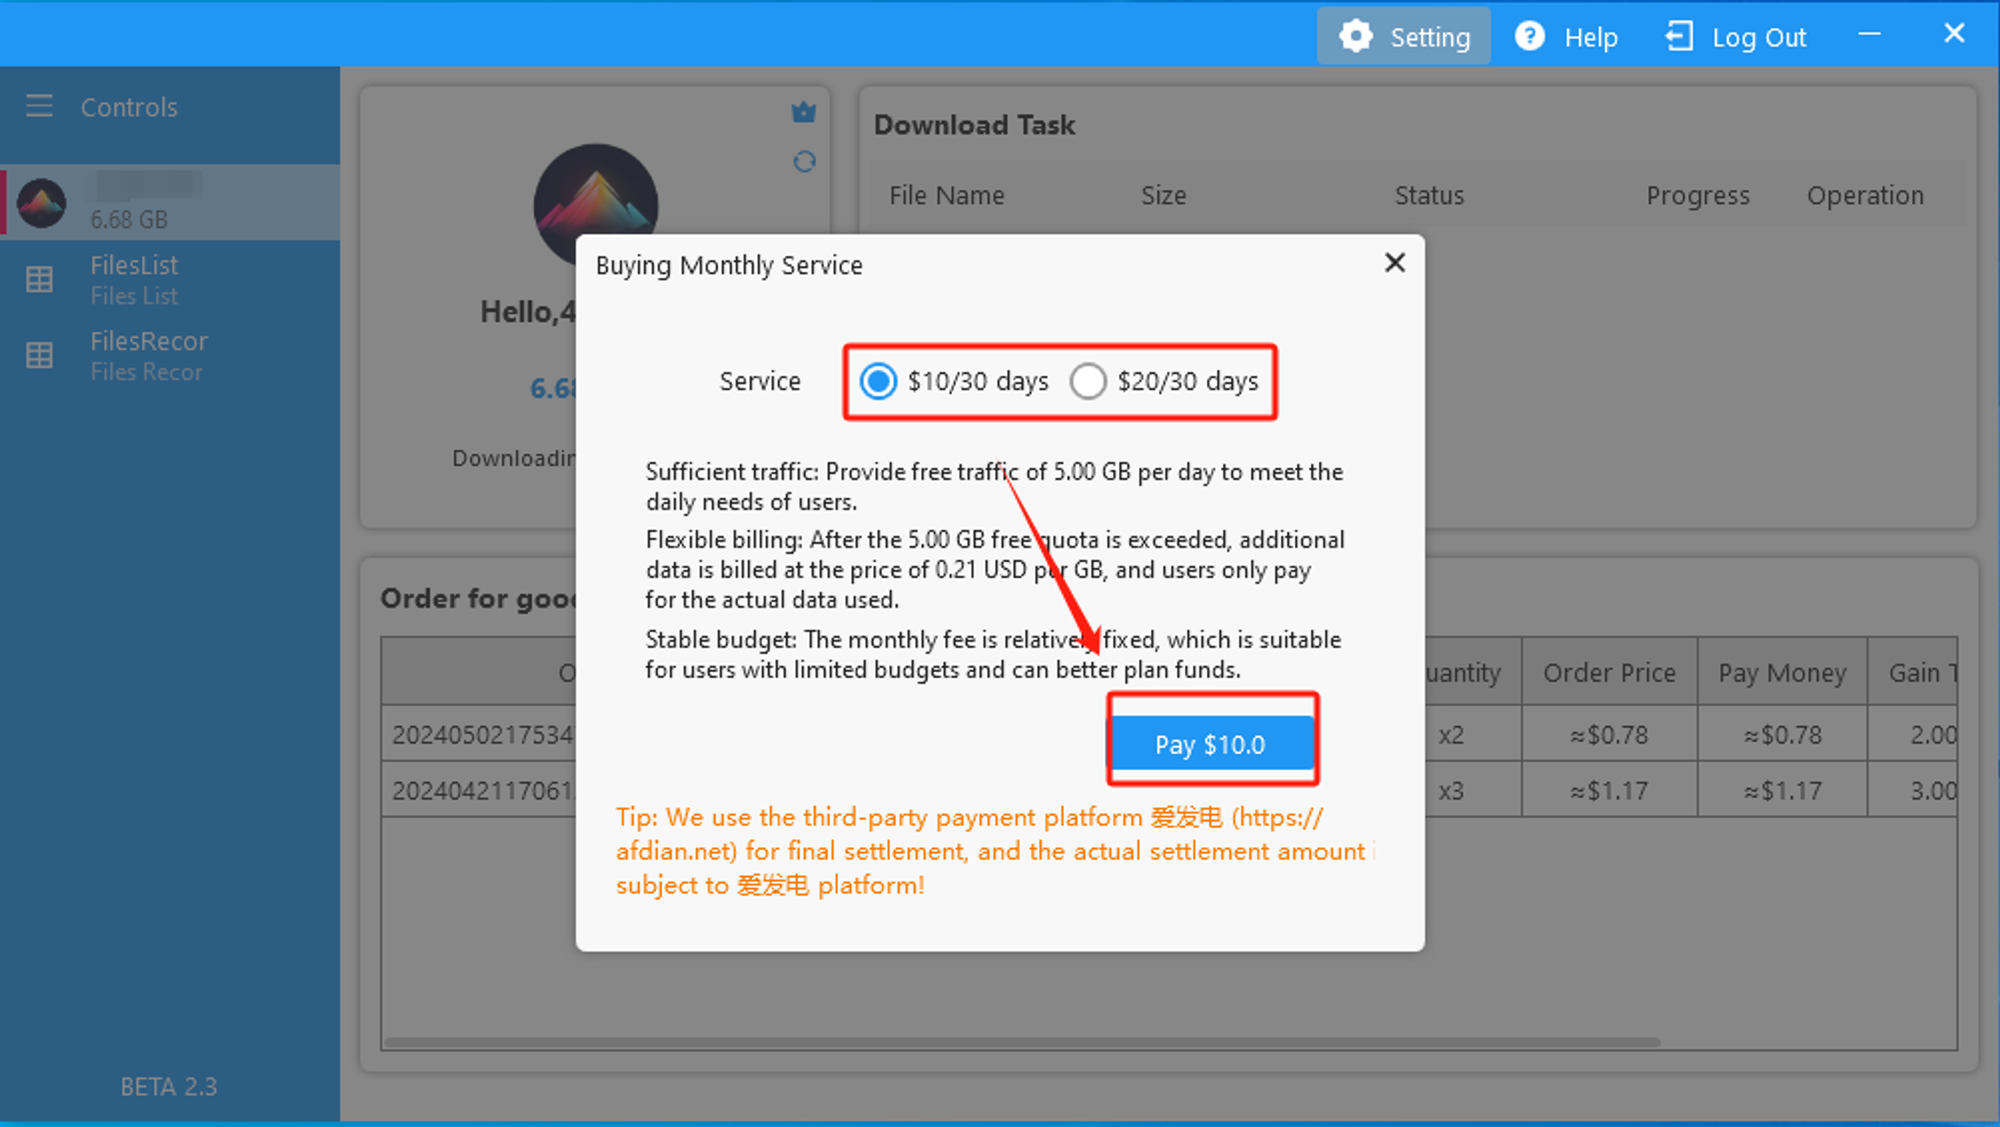Click the crown VIP icon on profile card
2000x1127 pixels.
(804, 113)
